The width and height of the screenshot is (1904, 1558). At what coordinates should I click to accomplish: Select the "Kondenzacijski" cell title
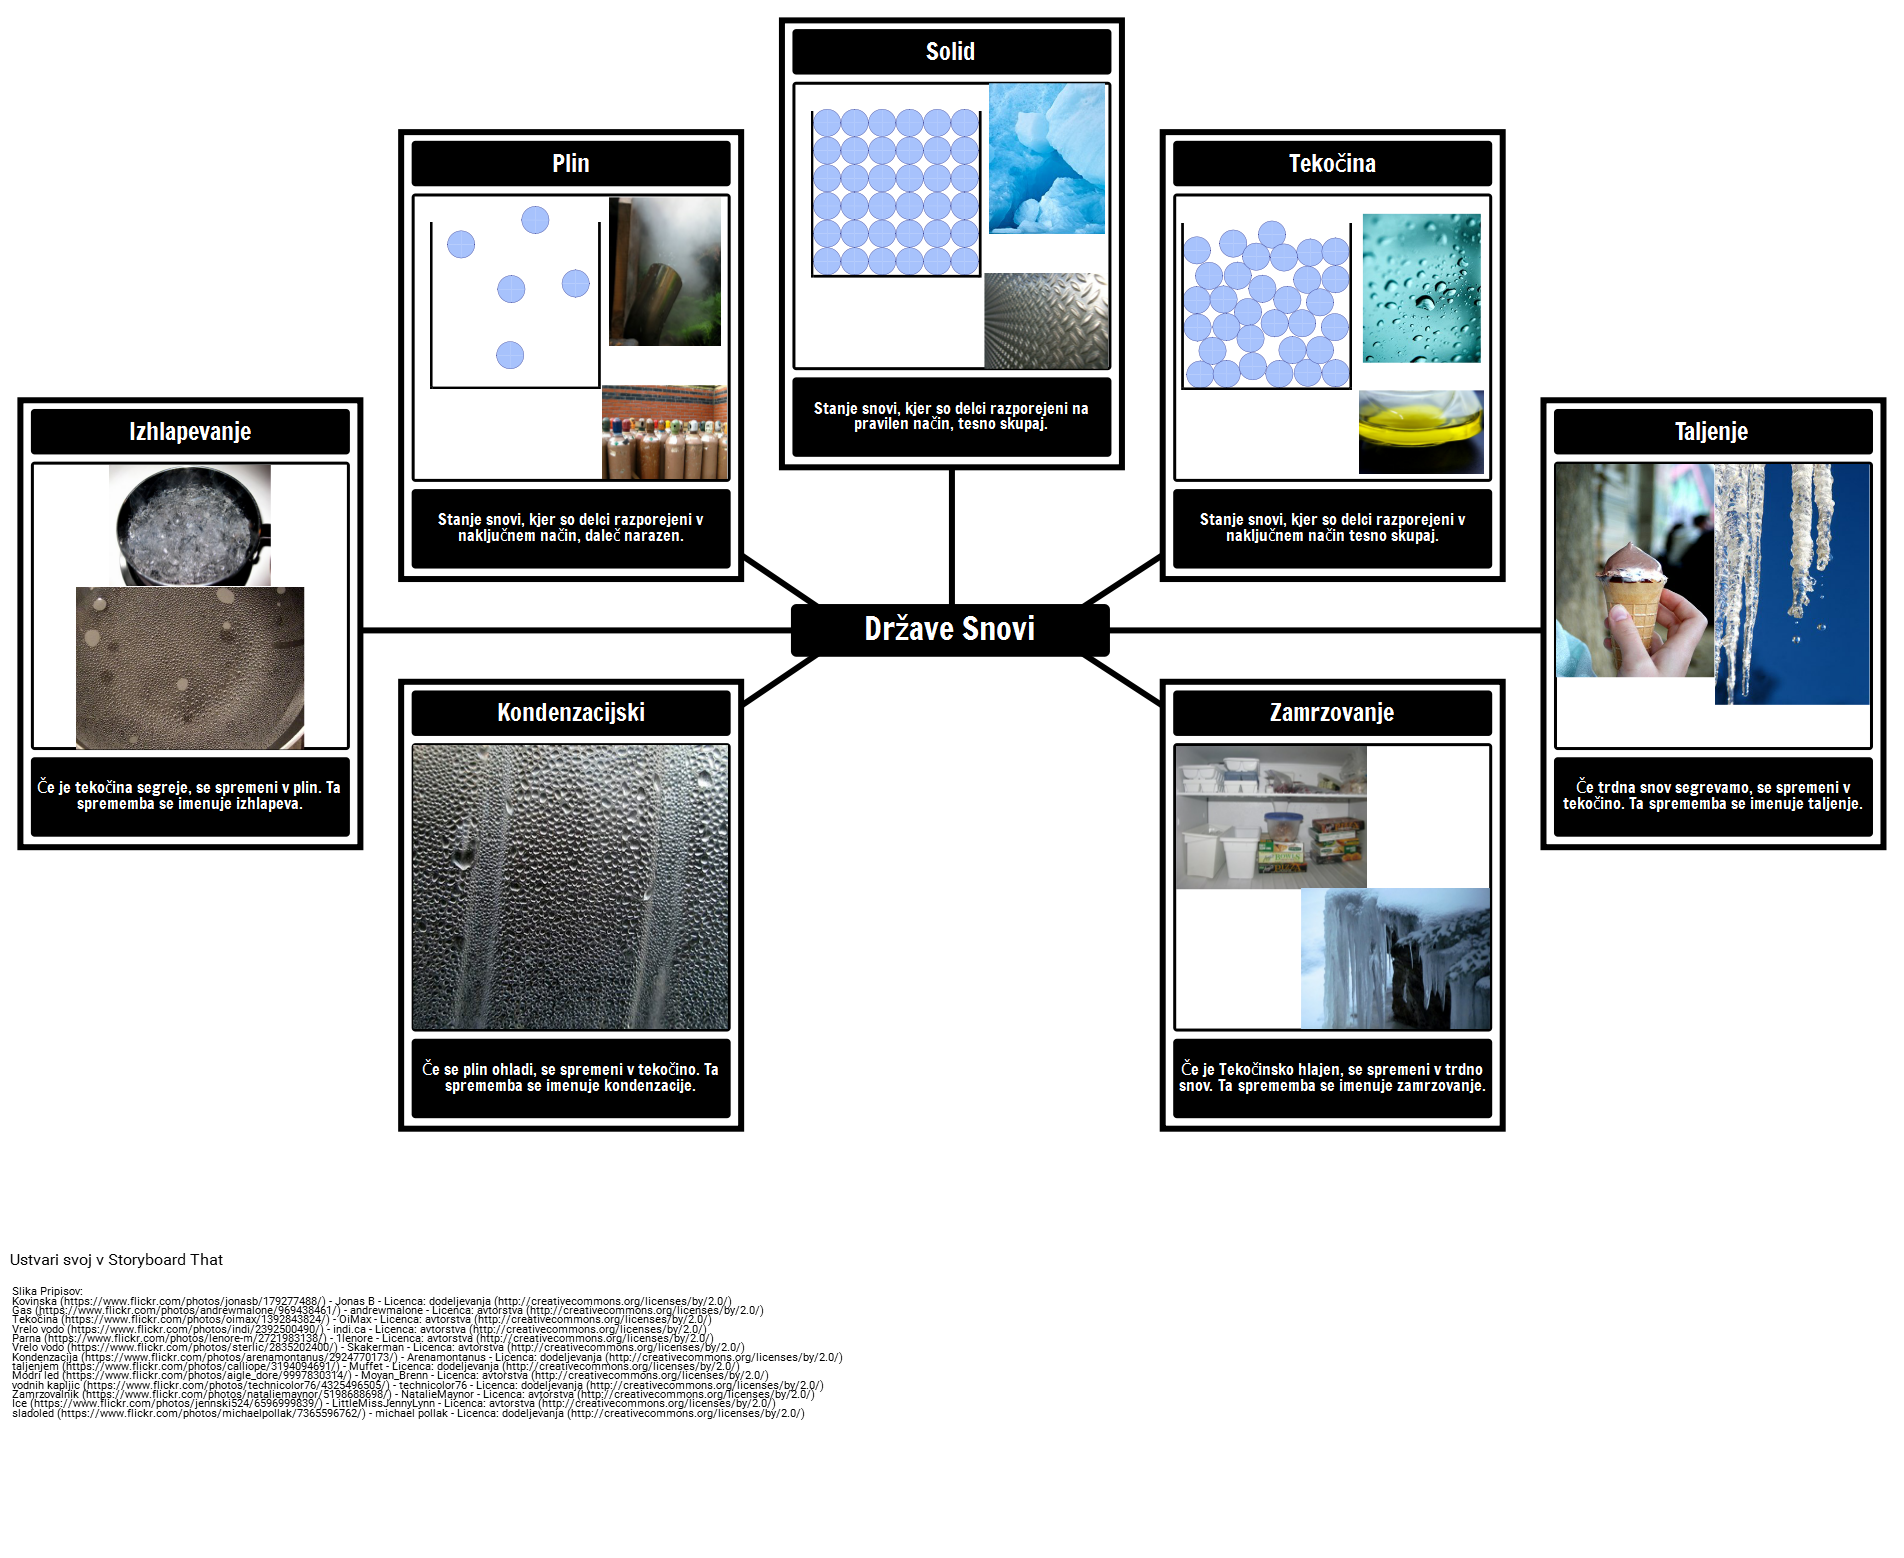tap(571, 713)
